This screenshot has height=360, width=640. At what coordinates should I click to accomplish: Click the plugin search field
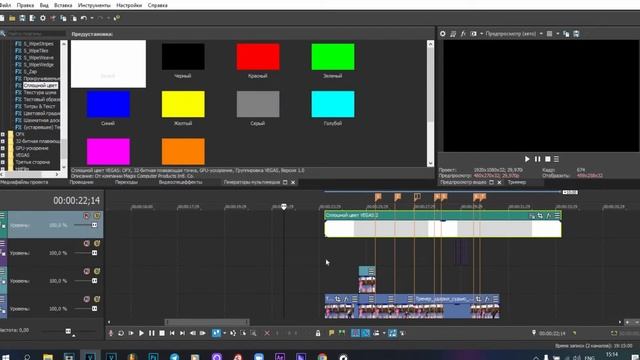point(36,34)
